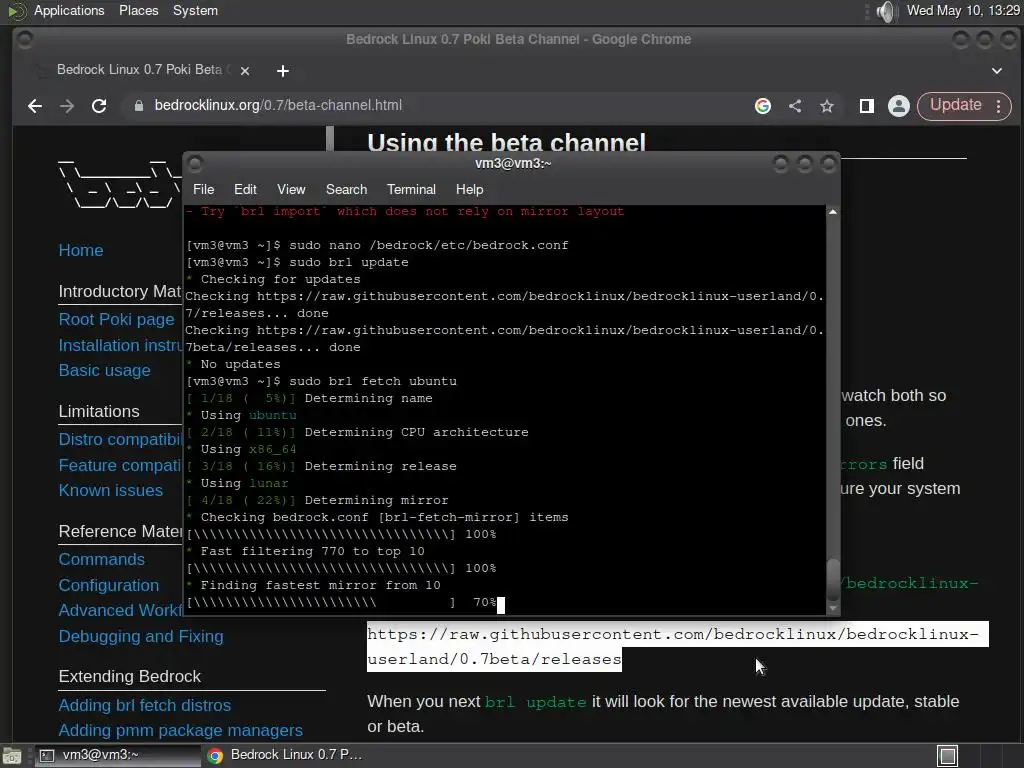Viewport: 1024px width, 768px height.
Task: Open Advanced Workflows link
Action: 120,610
